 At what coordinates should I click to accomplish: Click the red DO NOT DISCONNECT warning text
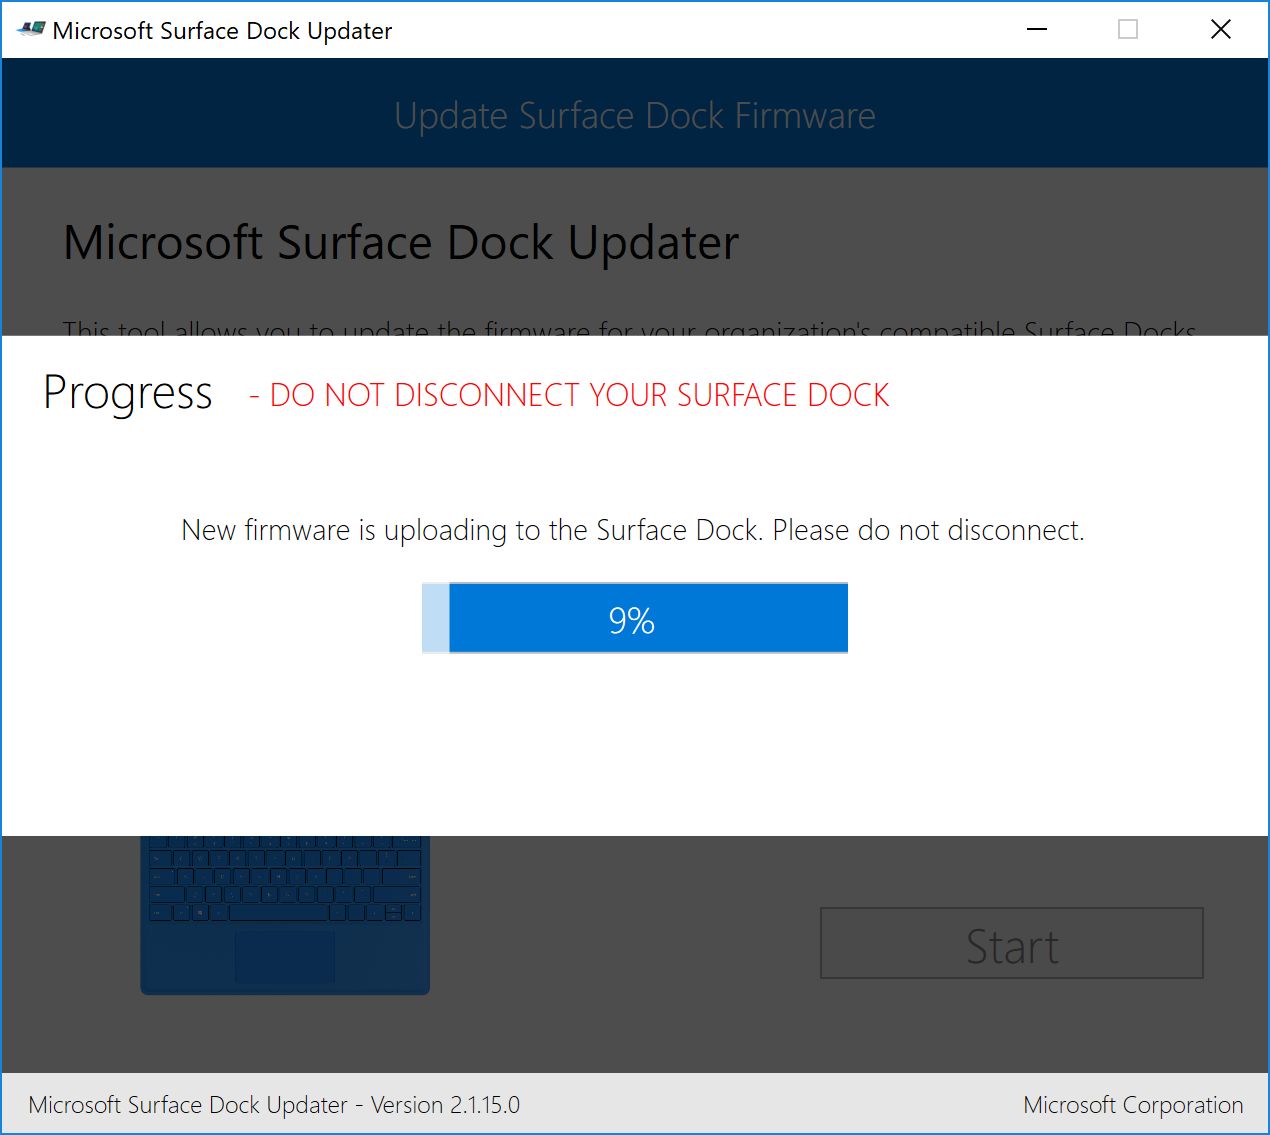coord(570,395)
